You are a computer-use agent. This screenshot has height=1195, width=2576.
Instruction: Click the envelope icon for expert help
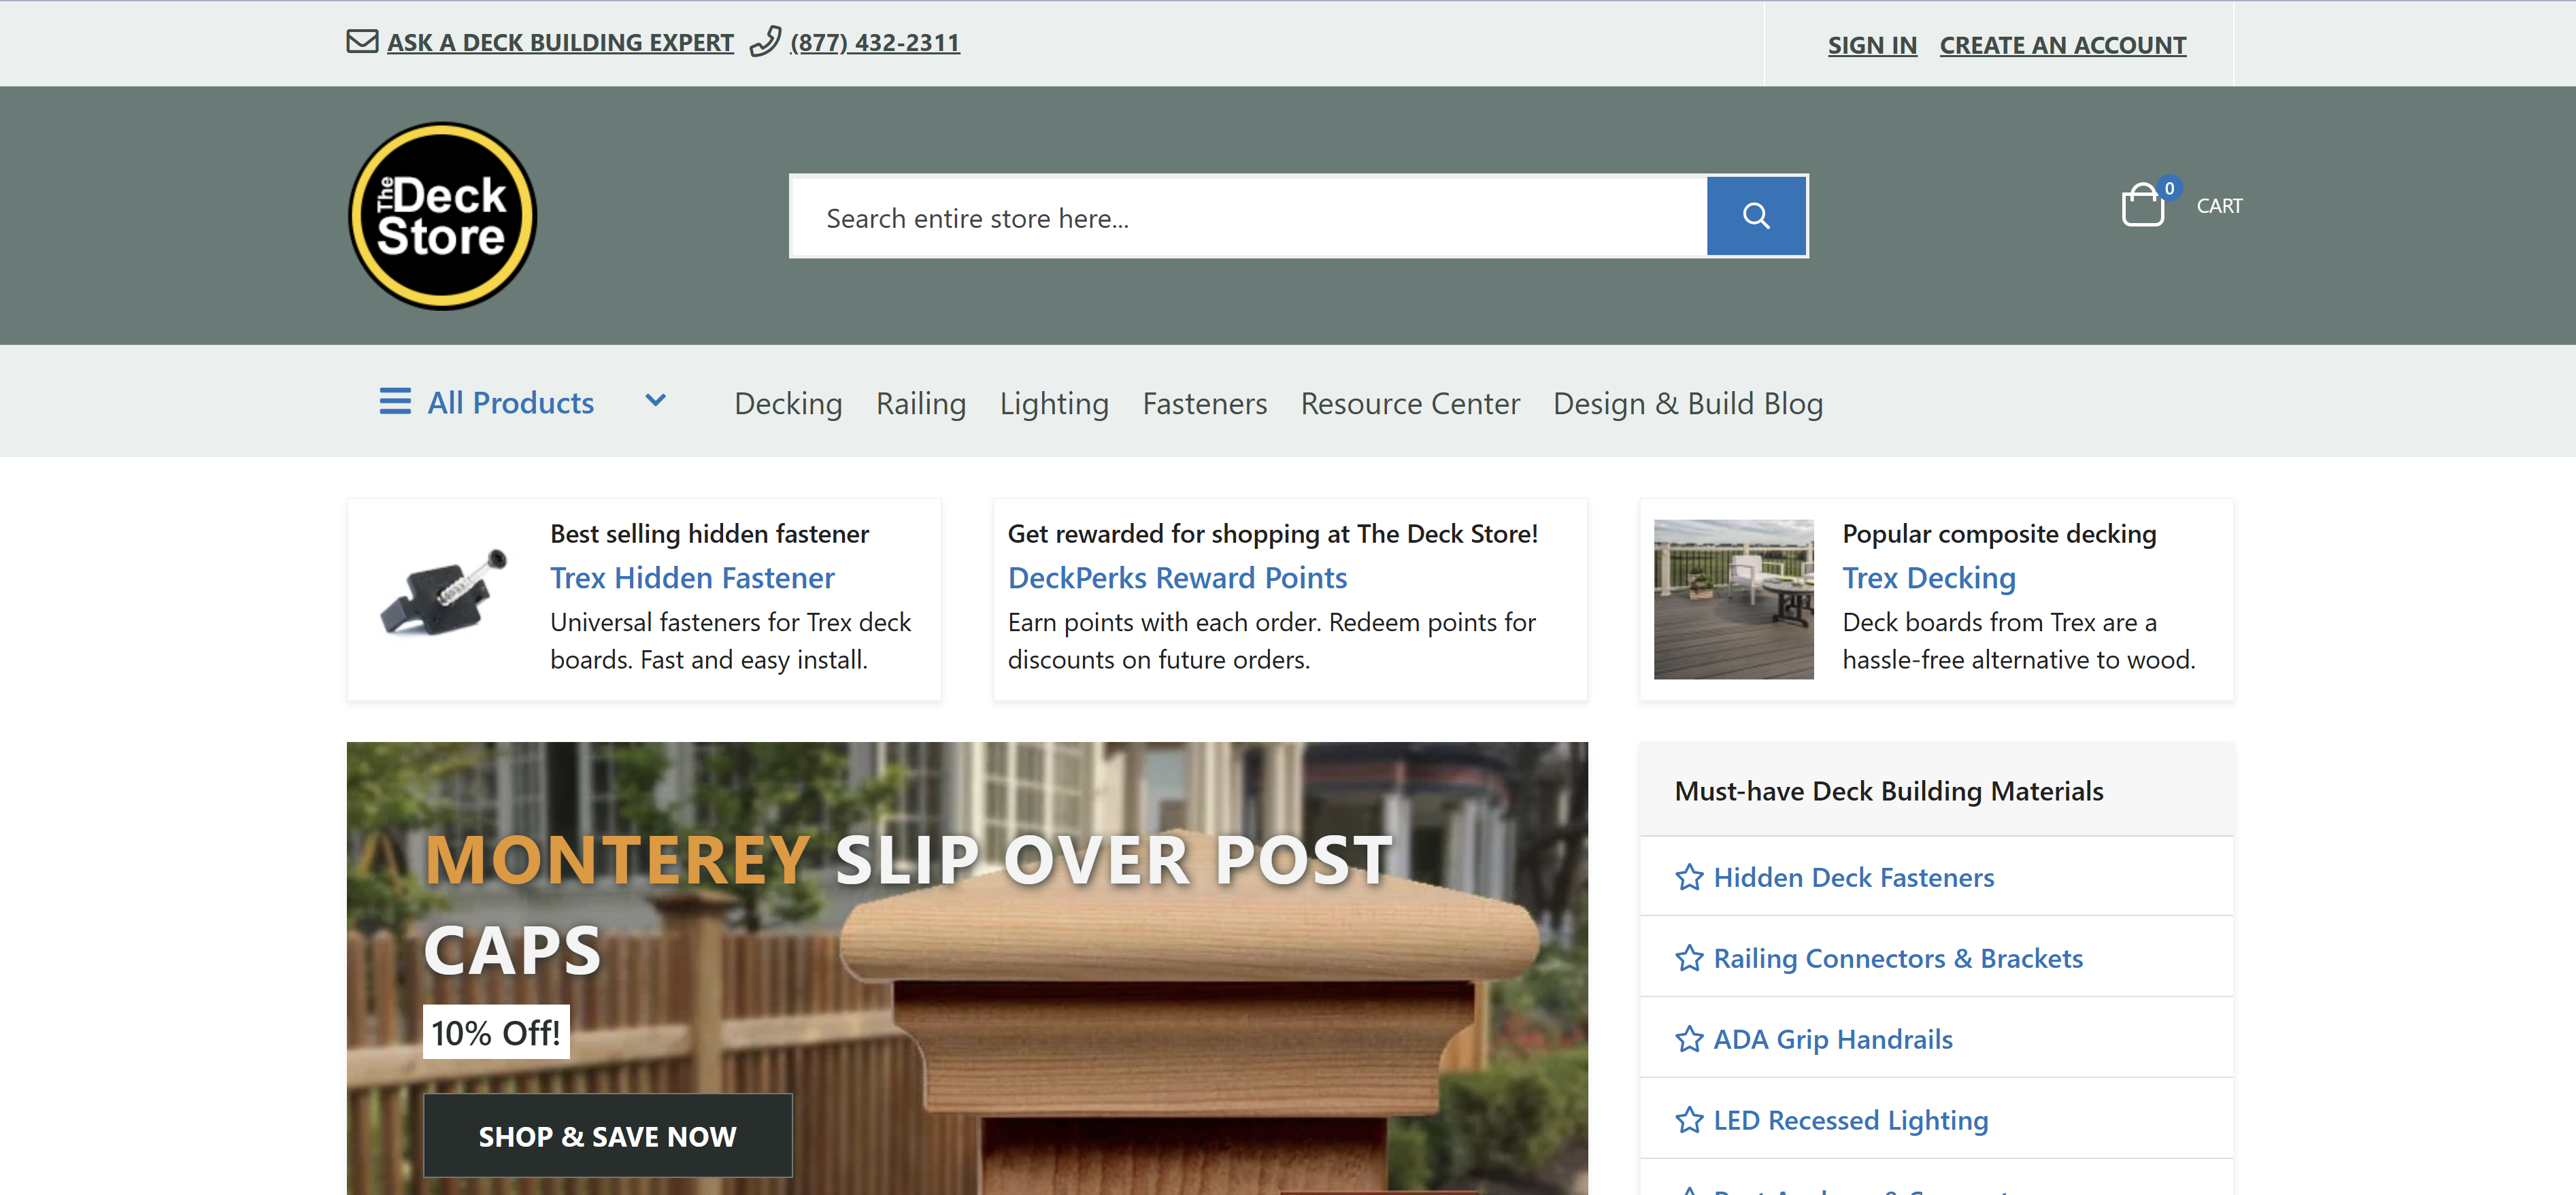[x=362, y=42]
